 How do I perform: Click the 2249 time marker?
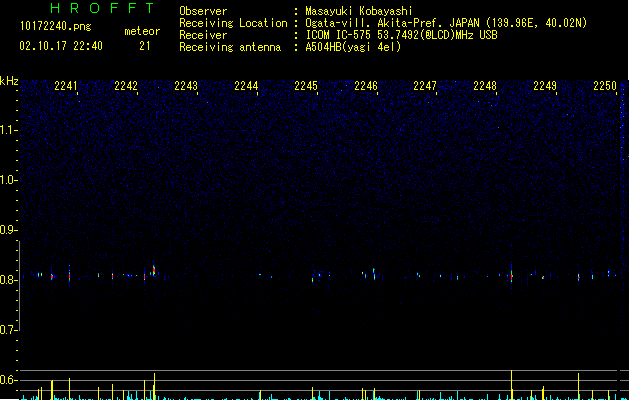tap(545, 86)
